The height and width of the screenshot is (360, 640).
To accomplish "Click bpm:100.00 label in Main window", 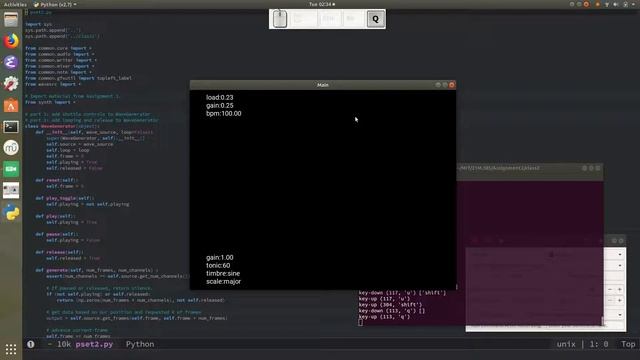I will tap(224, 113).
